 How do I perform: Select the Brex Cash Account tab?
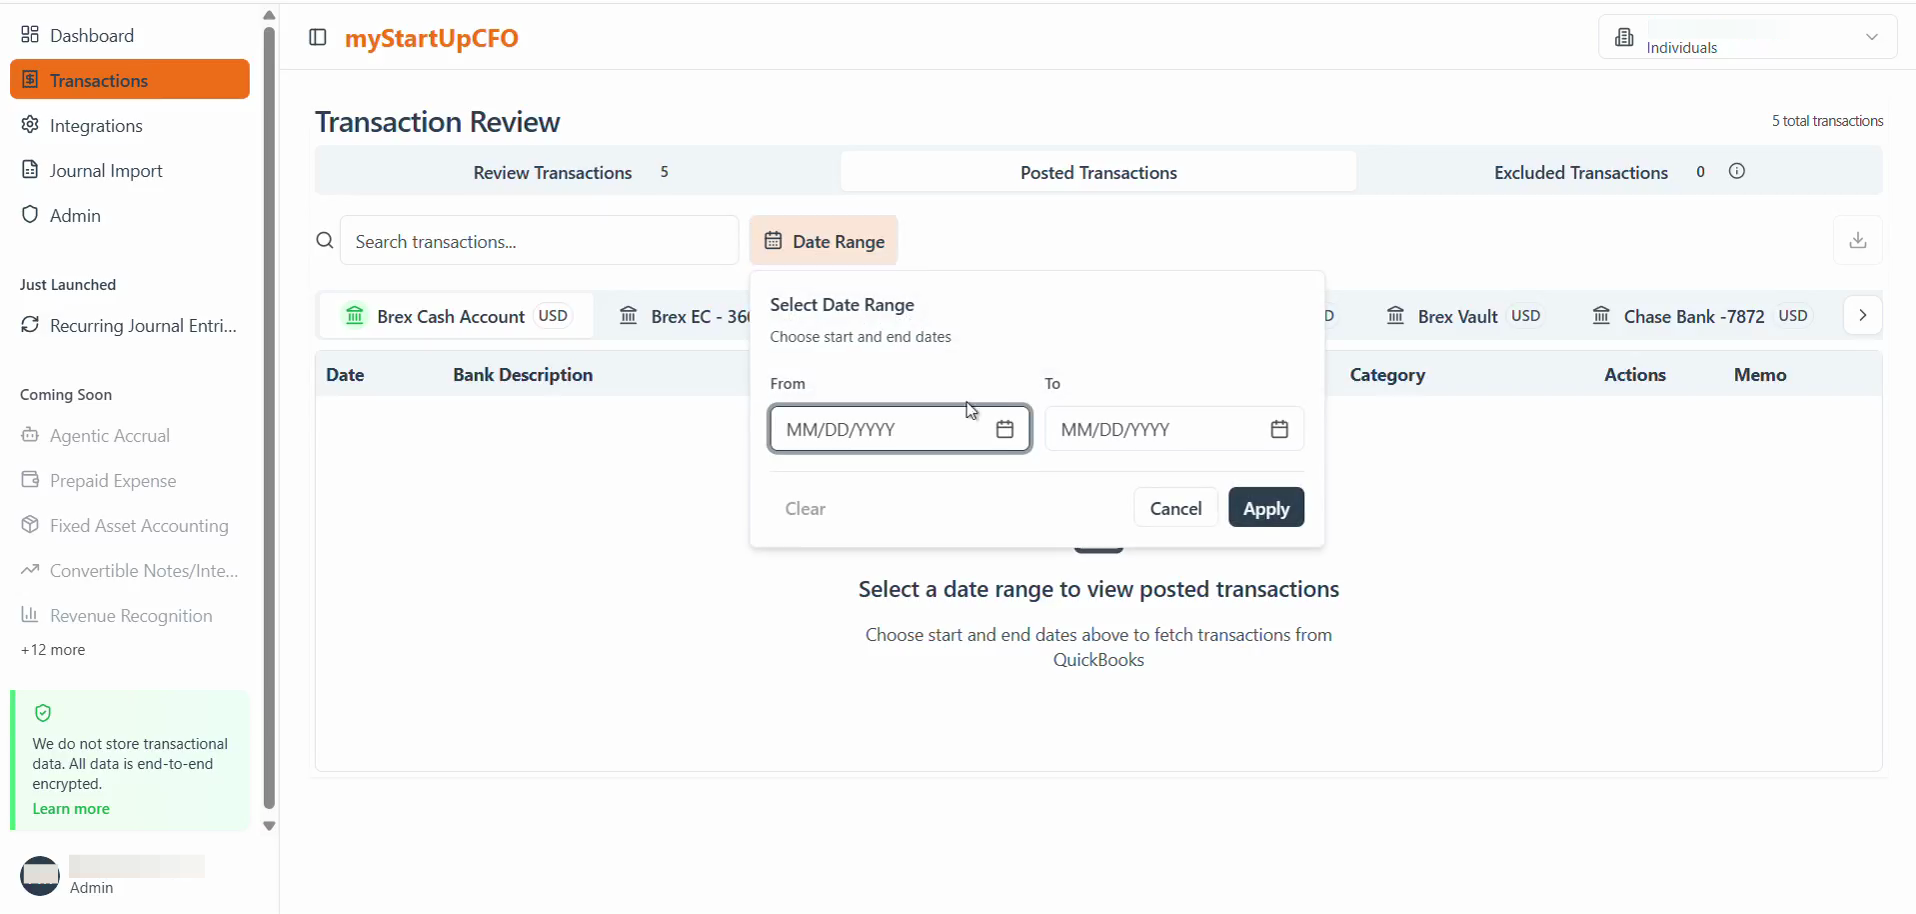457,316
